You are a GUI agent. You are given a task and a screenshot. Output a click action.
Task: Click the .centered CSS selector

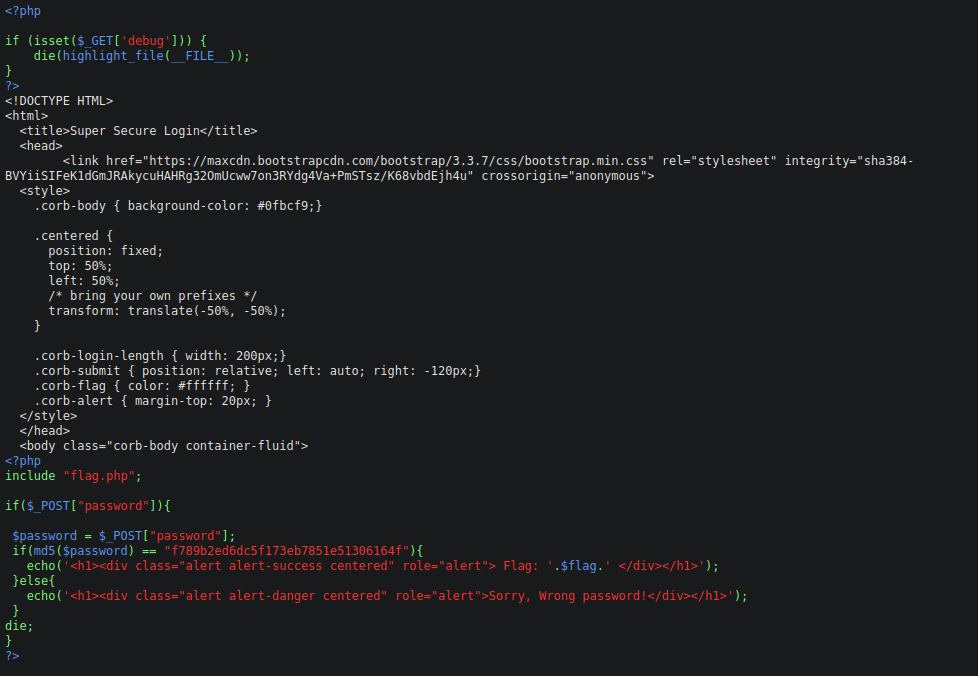point(70,236)
